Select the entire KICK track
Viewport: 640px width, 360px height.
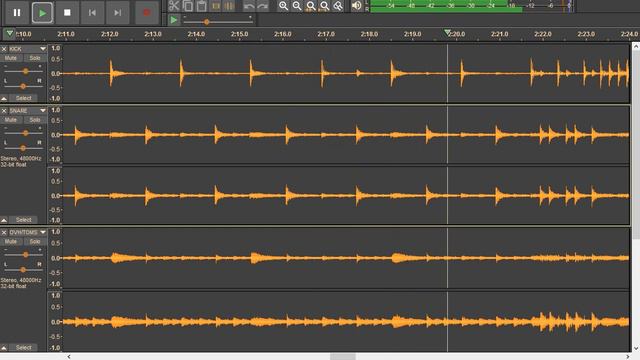[x=24, y=98]
